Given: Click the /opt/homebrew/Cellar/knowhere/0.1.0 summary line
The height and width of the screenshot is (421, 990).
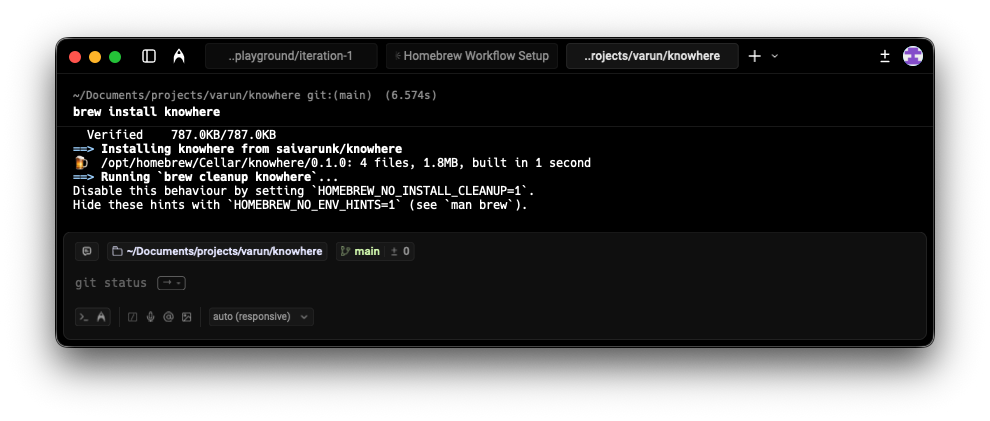Looking at the screenshot, I should (332, 163).
